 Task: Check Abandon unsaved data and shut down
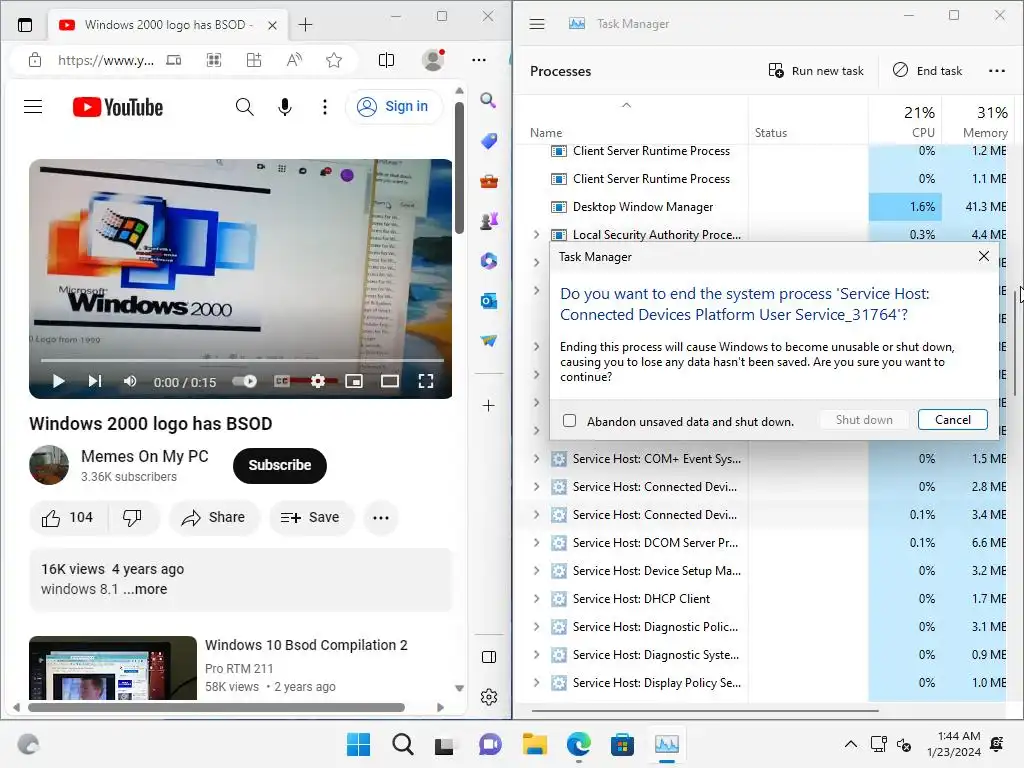tap(569, 421)
